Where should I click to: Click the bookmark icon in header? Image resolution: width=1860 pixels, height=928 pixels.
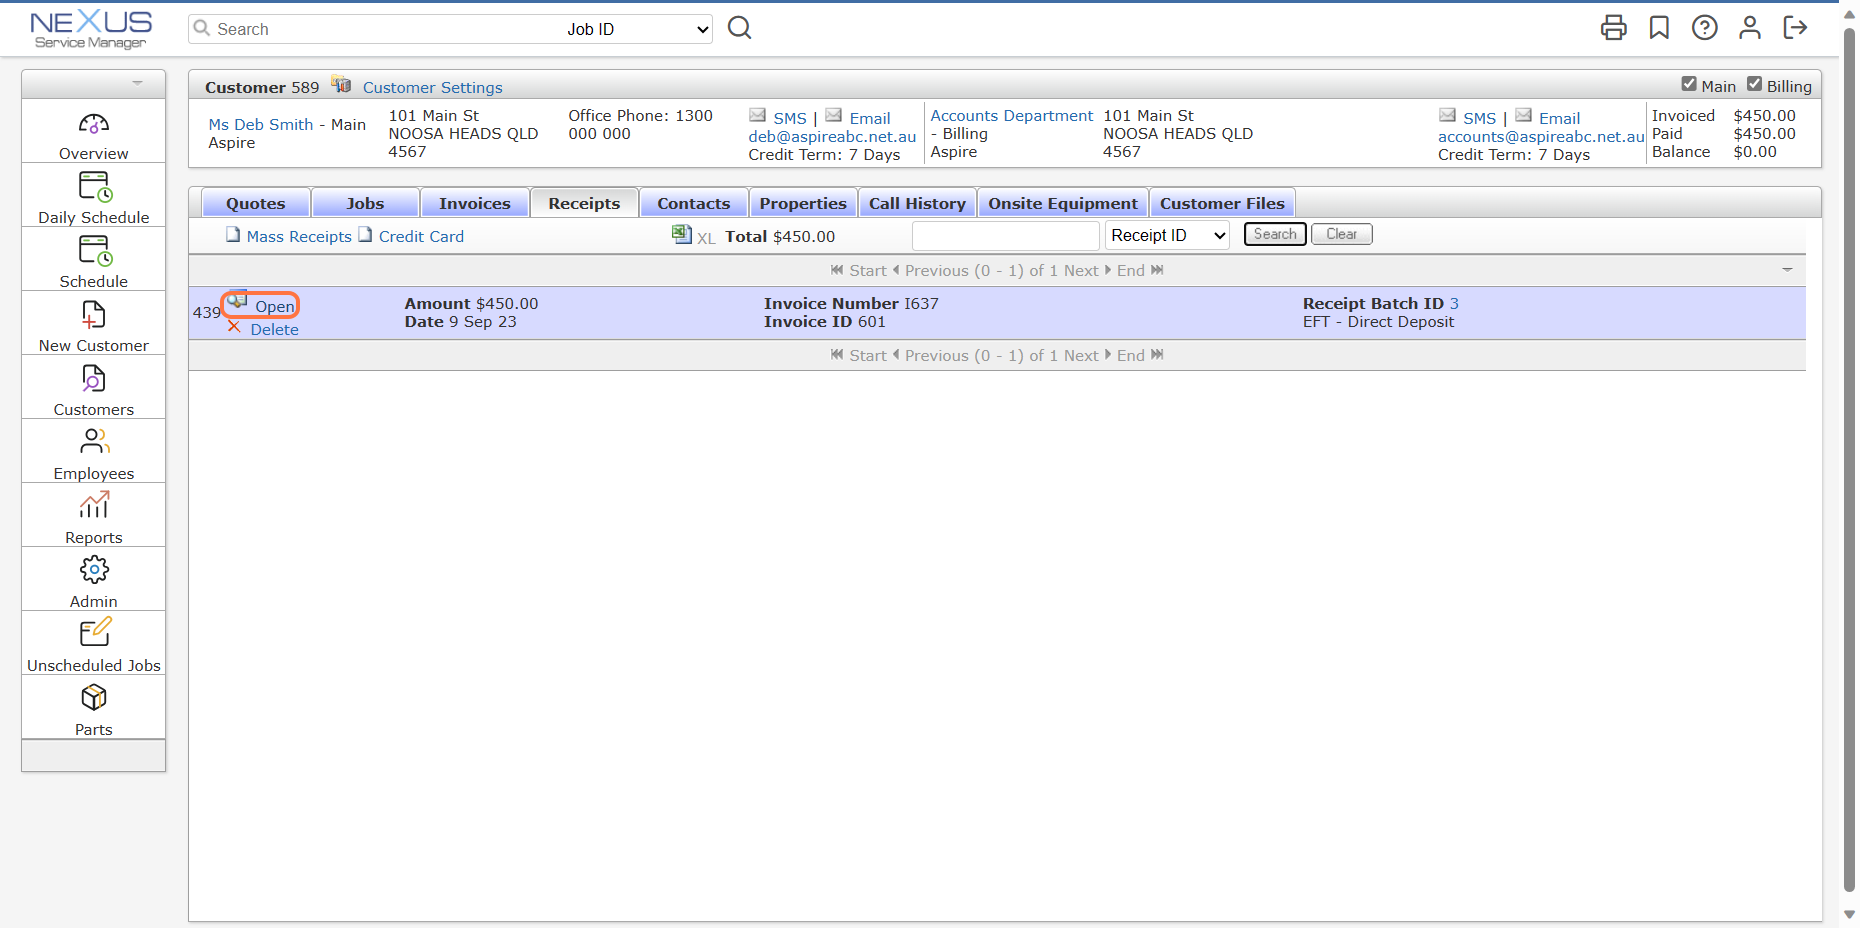pyautogui.click(x=1659, y=28)
